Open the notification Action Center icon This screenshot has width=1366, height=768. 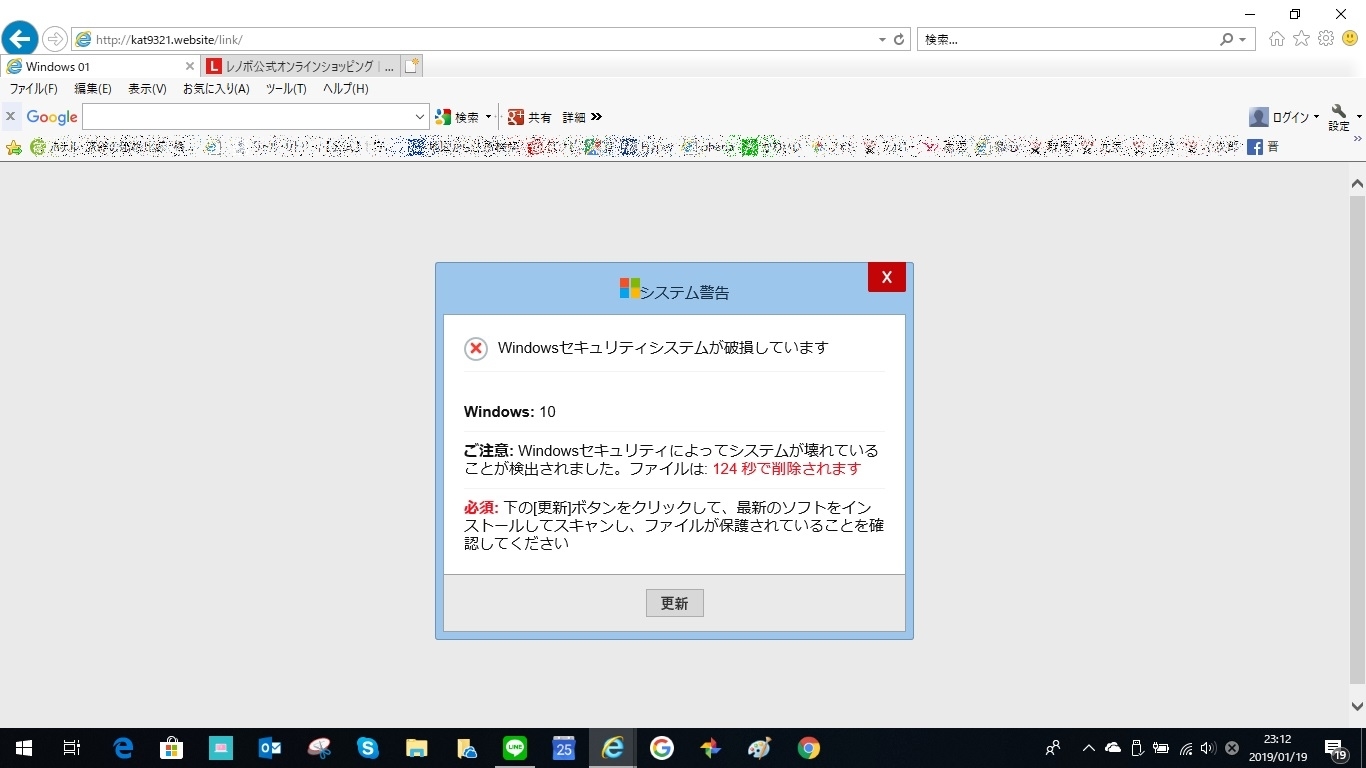click(1335, 748)
